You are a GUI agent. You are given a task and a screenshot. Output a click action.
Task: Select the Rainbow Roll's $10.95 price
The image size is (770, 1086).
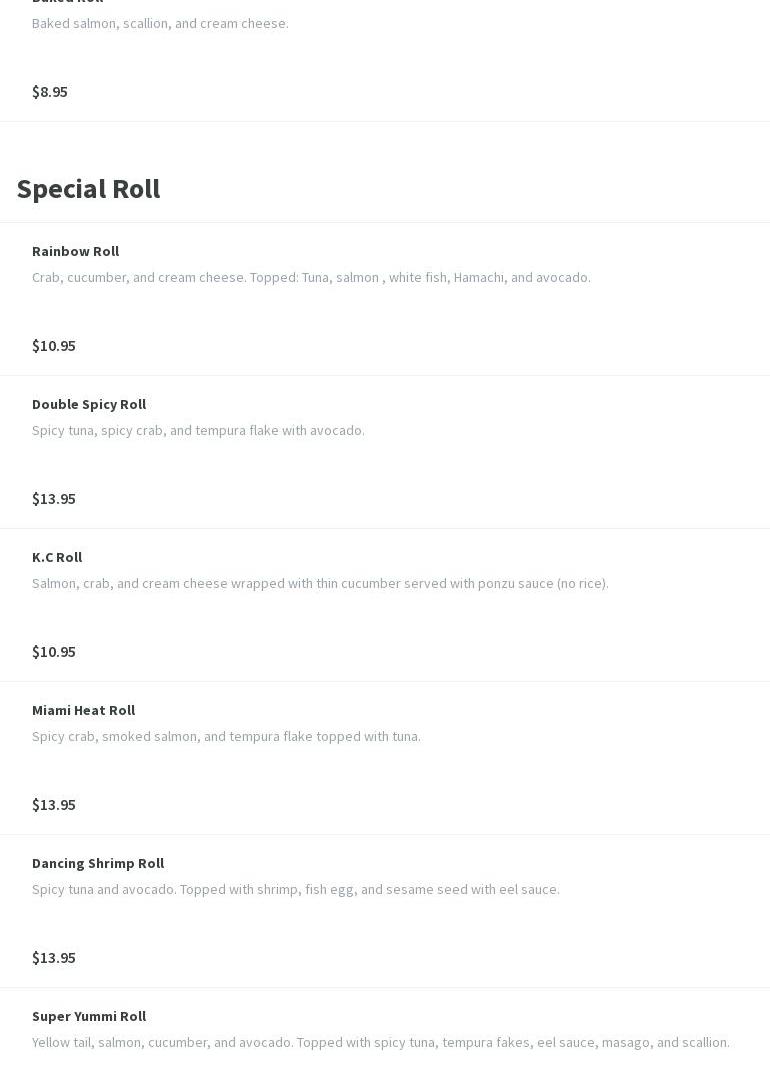click(54, 345)
